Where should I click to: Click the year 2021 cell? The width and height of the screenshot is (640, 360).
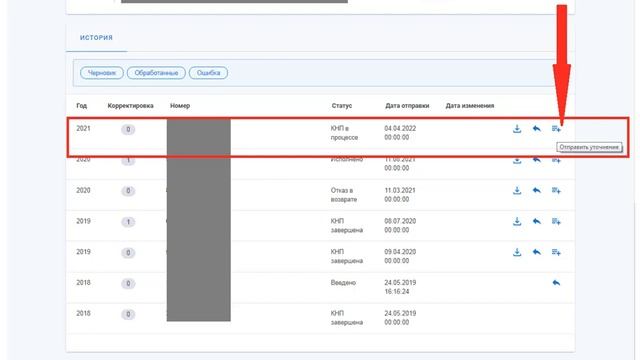click(83, 129)
